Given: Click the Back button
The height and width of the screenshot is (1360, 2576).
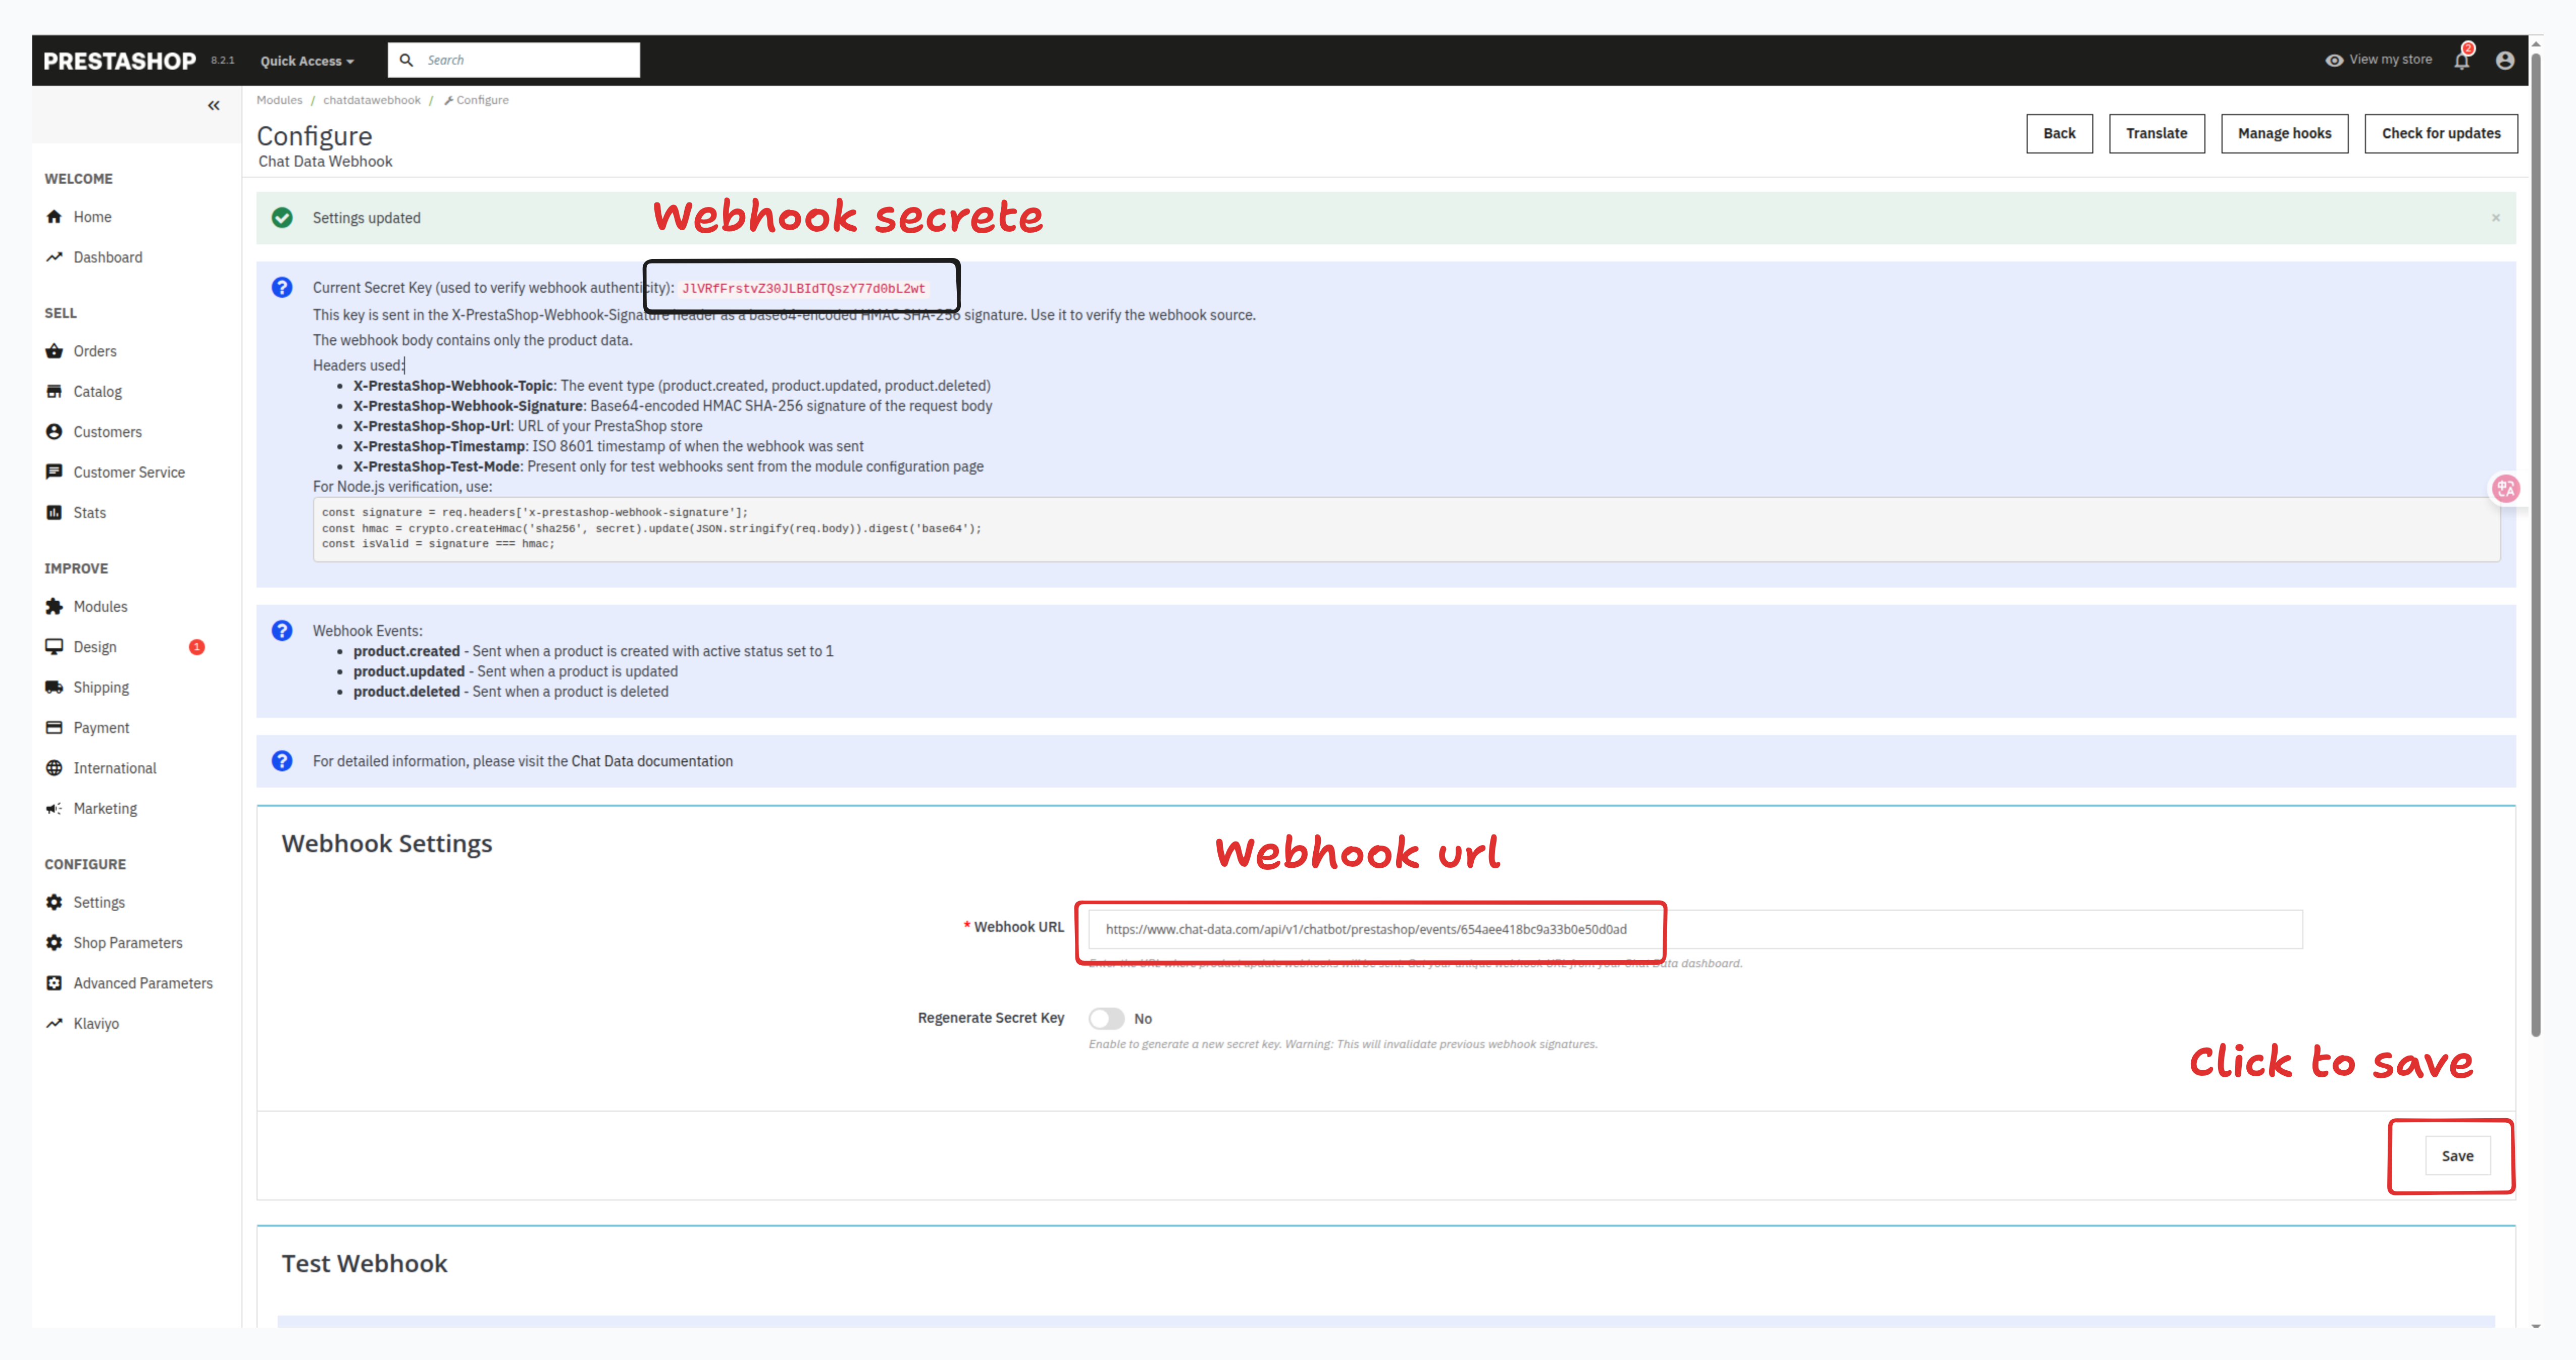Looking at the screenshot, I should tap(2059, 133).
